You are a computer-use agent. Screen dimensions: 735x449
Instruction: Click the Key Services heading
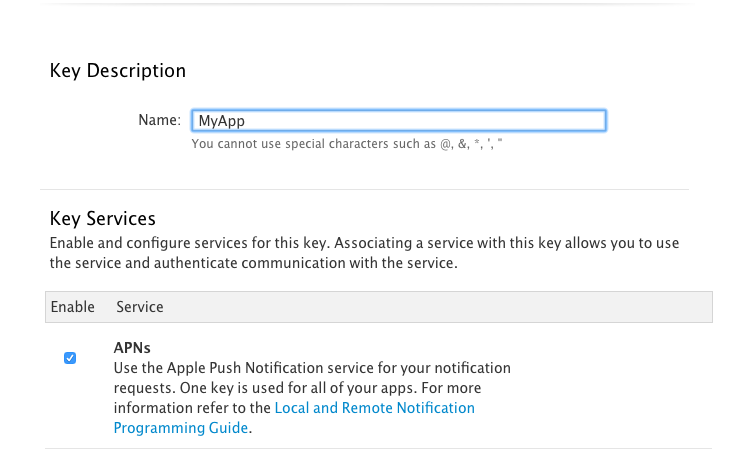click(x=103, y=219)
